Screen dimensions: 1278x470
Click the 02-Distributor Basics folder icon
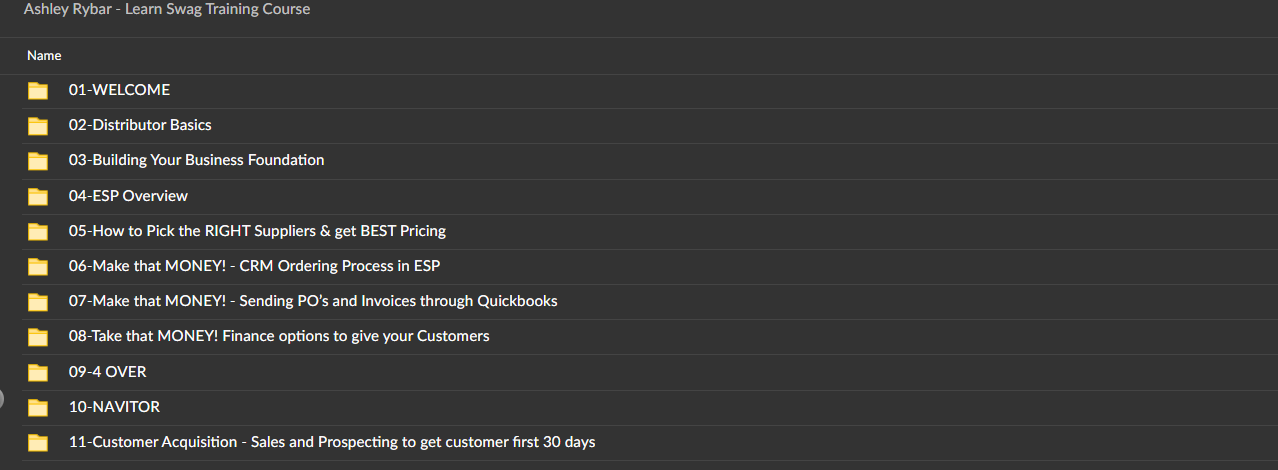point(38,126)
